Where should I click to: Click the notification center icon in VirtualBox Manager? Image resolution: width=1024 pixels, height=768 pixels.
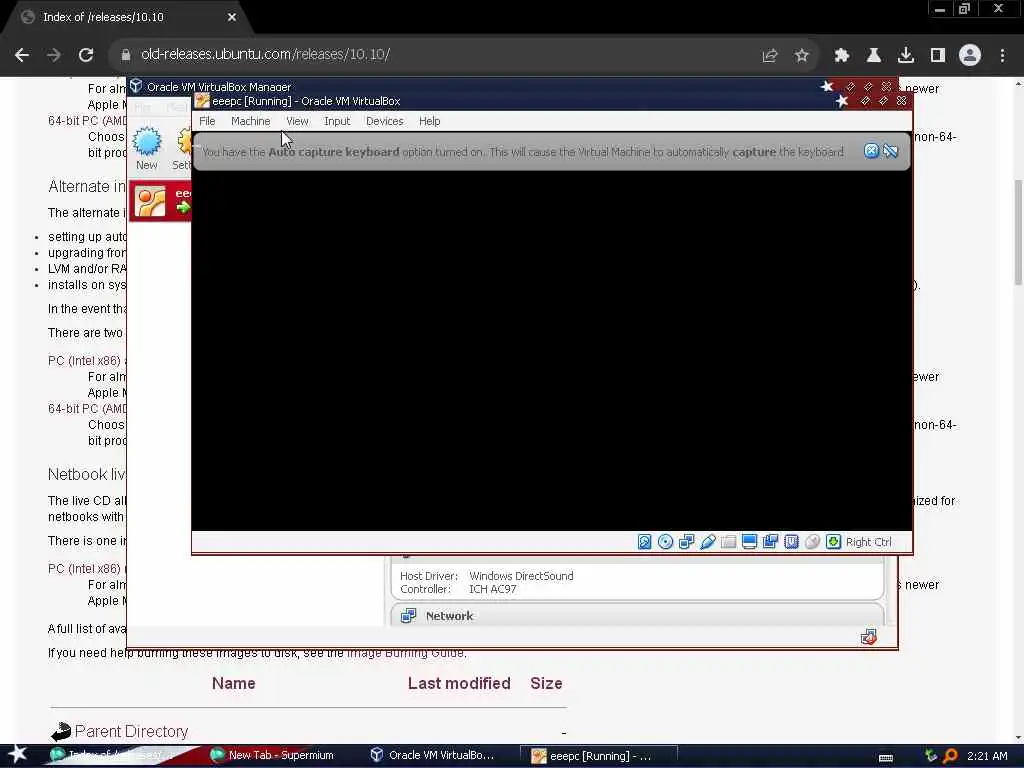point(869,637)
